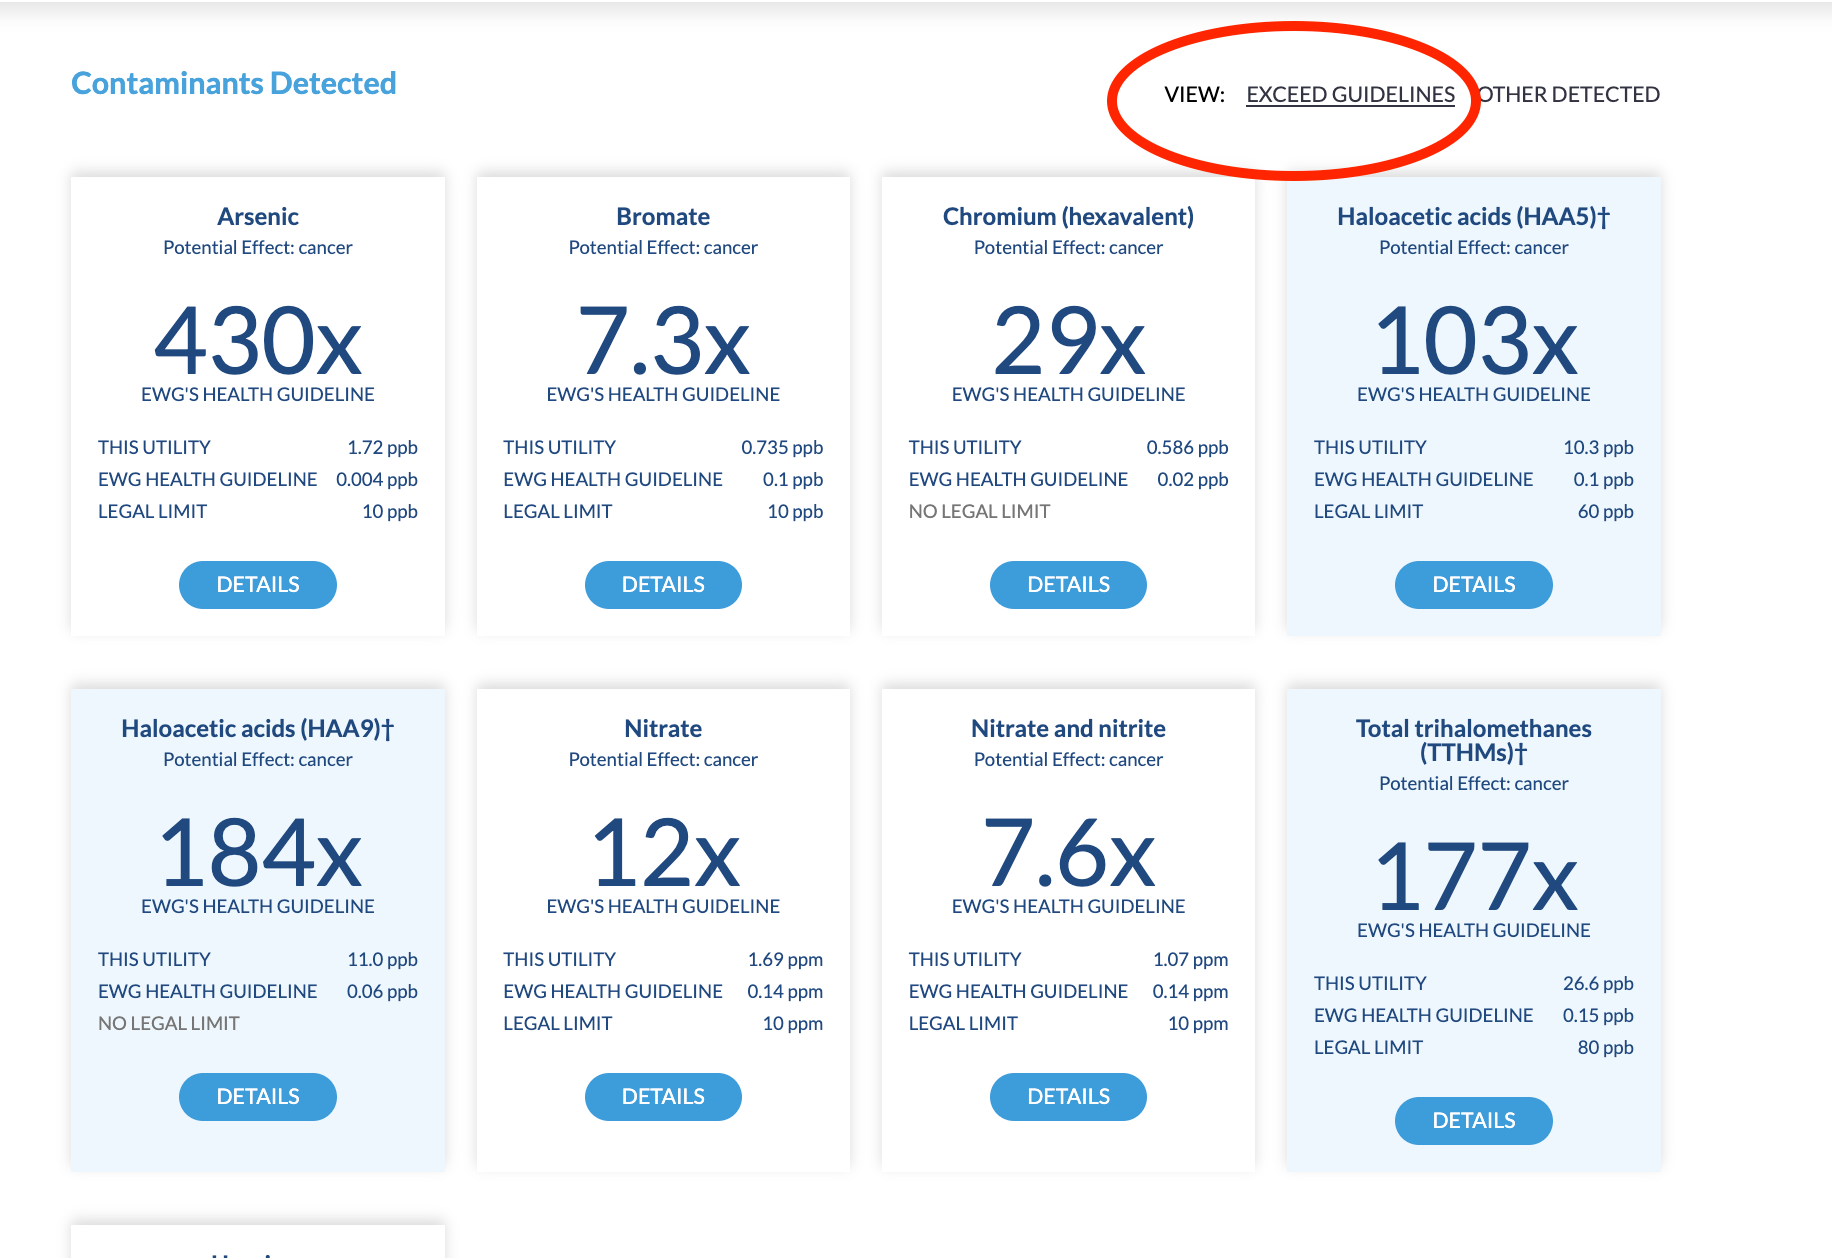This screenshot has width=1832, height=1258.
Task: Click the Arsenic card title
Action: click(258, 217)
